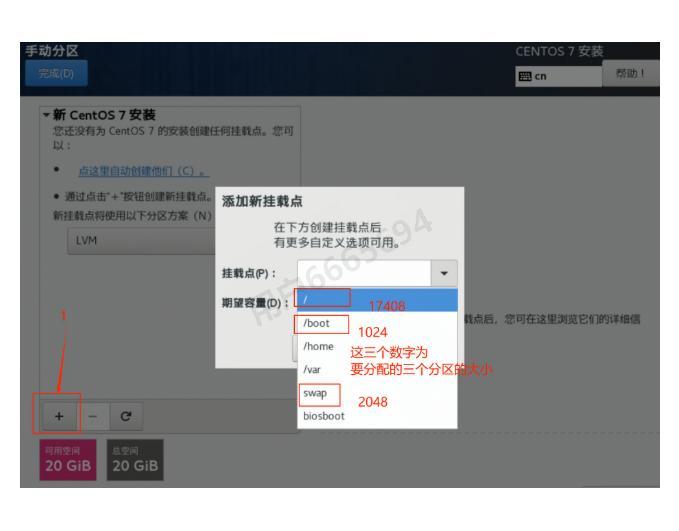Select the /home mount point option

tap(377, 346)
